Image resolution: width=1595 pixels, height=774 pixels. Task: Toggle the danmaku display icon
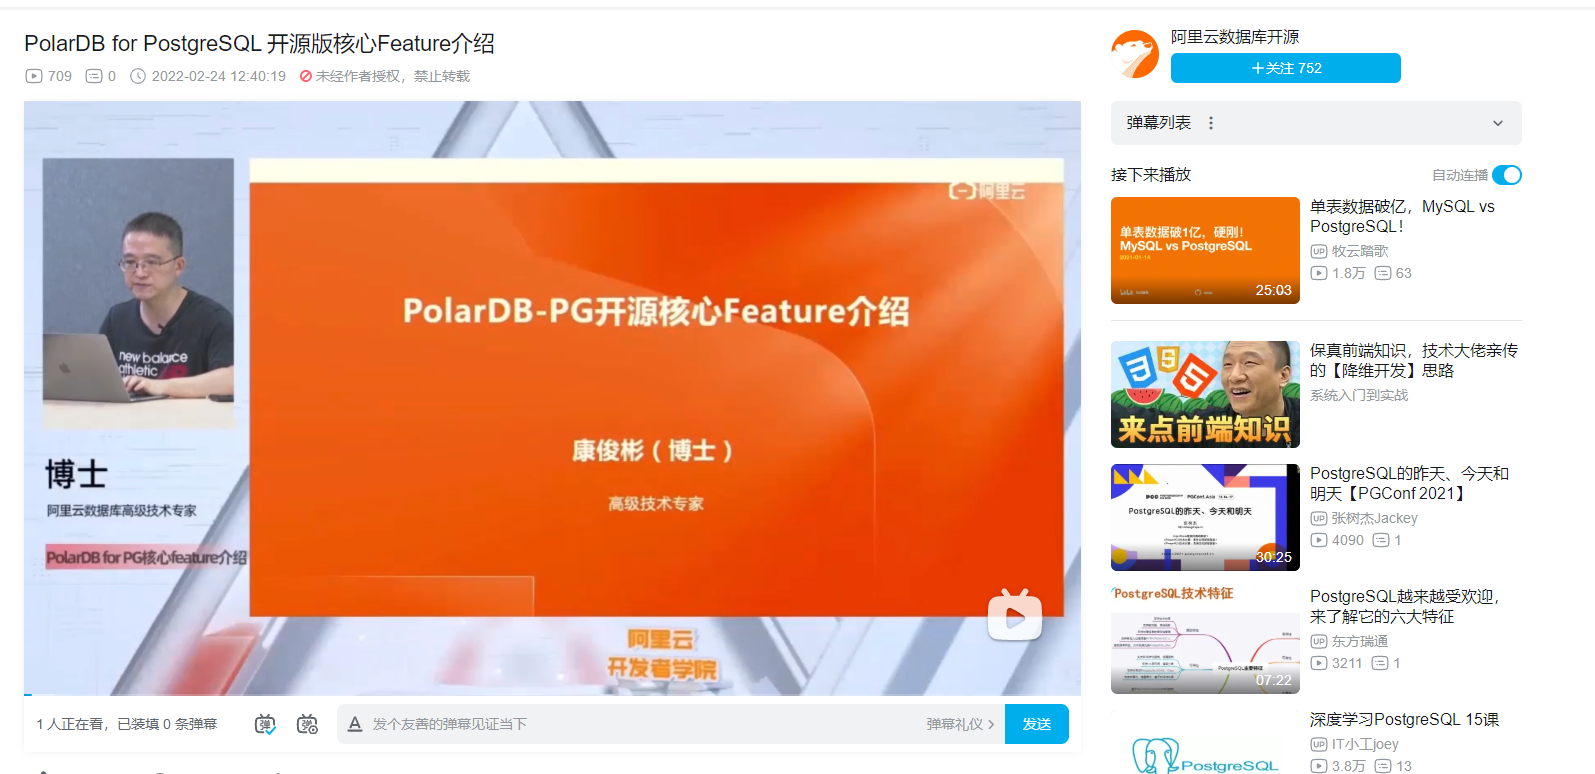pyautogui.click(x=265, y=724)
